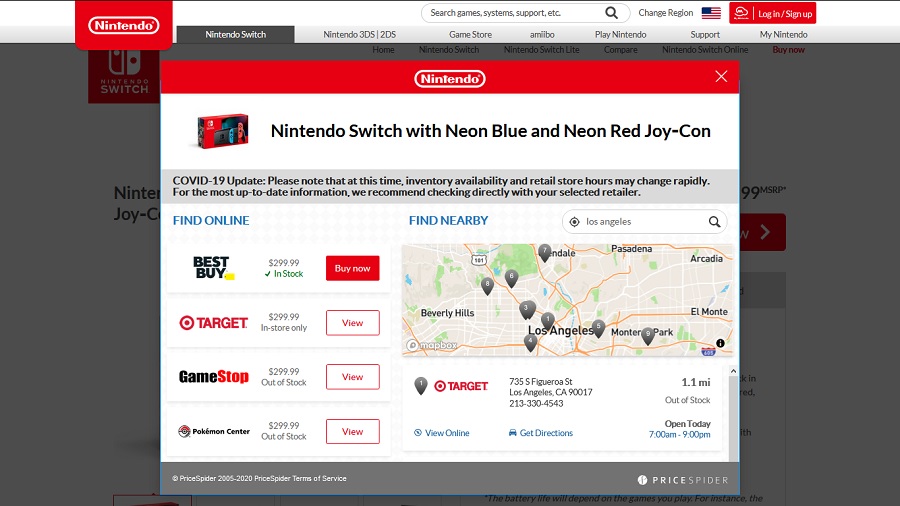
Task: Click the Target logo in the nearby store result
Action: pos(461,386)
